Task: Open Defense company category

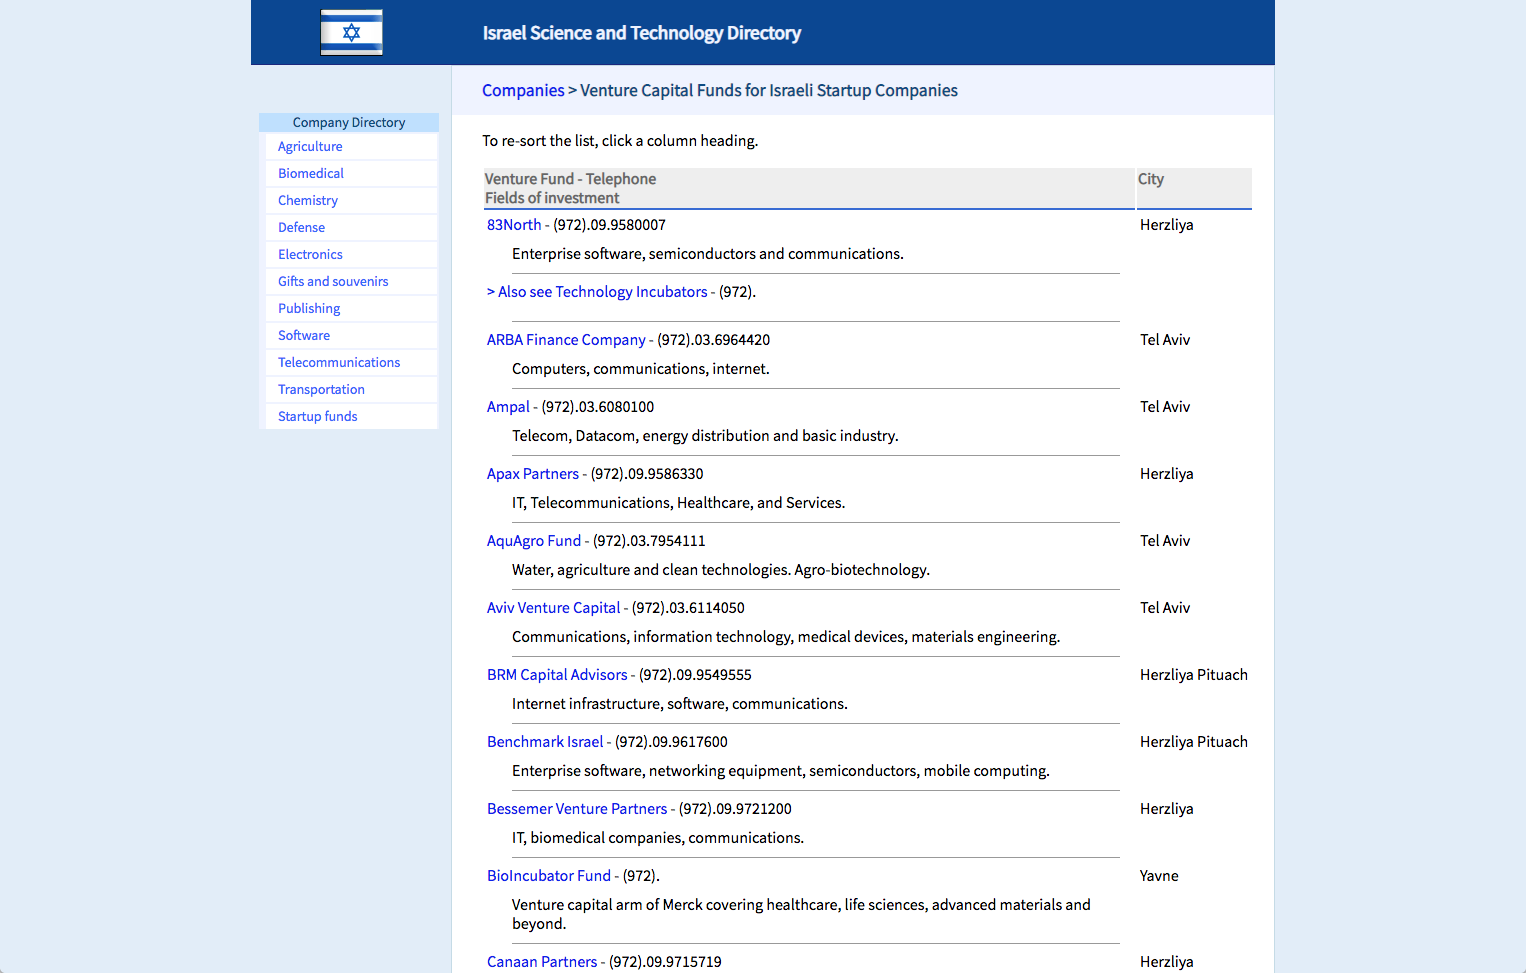Action: [301, 227]
